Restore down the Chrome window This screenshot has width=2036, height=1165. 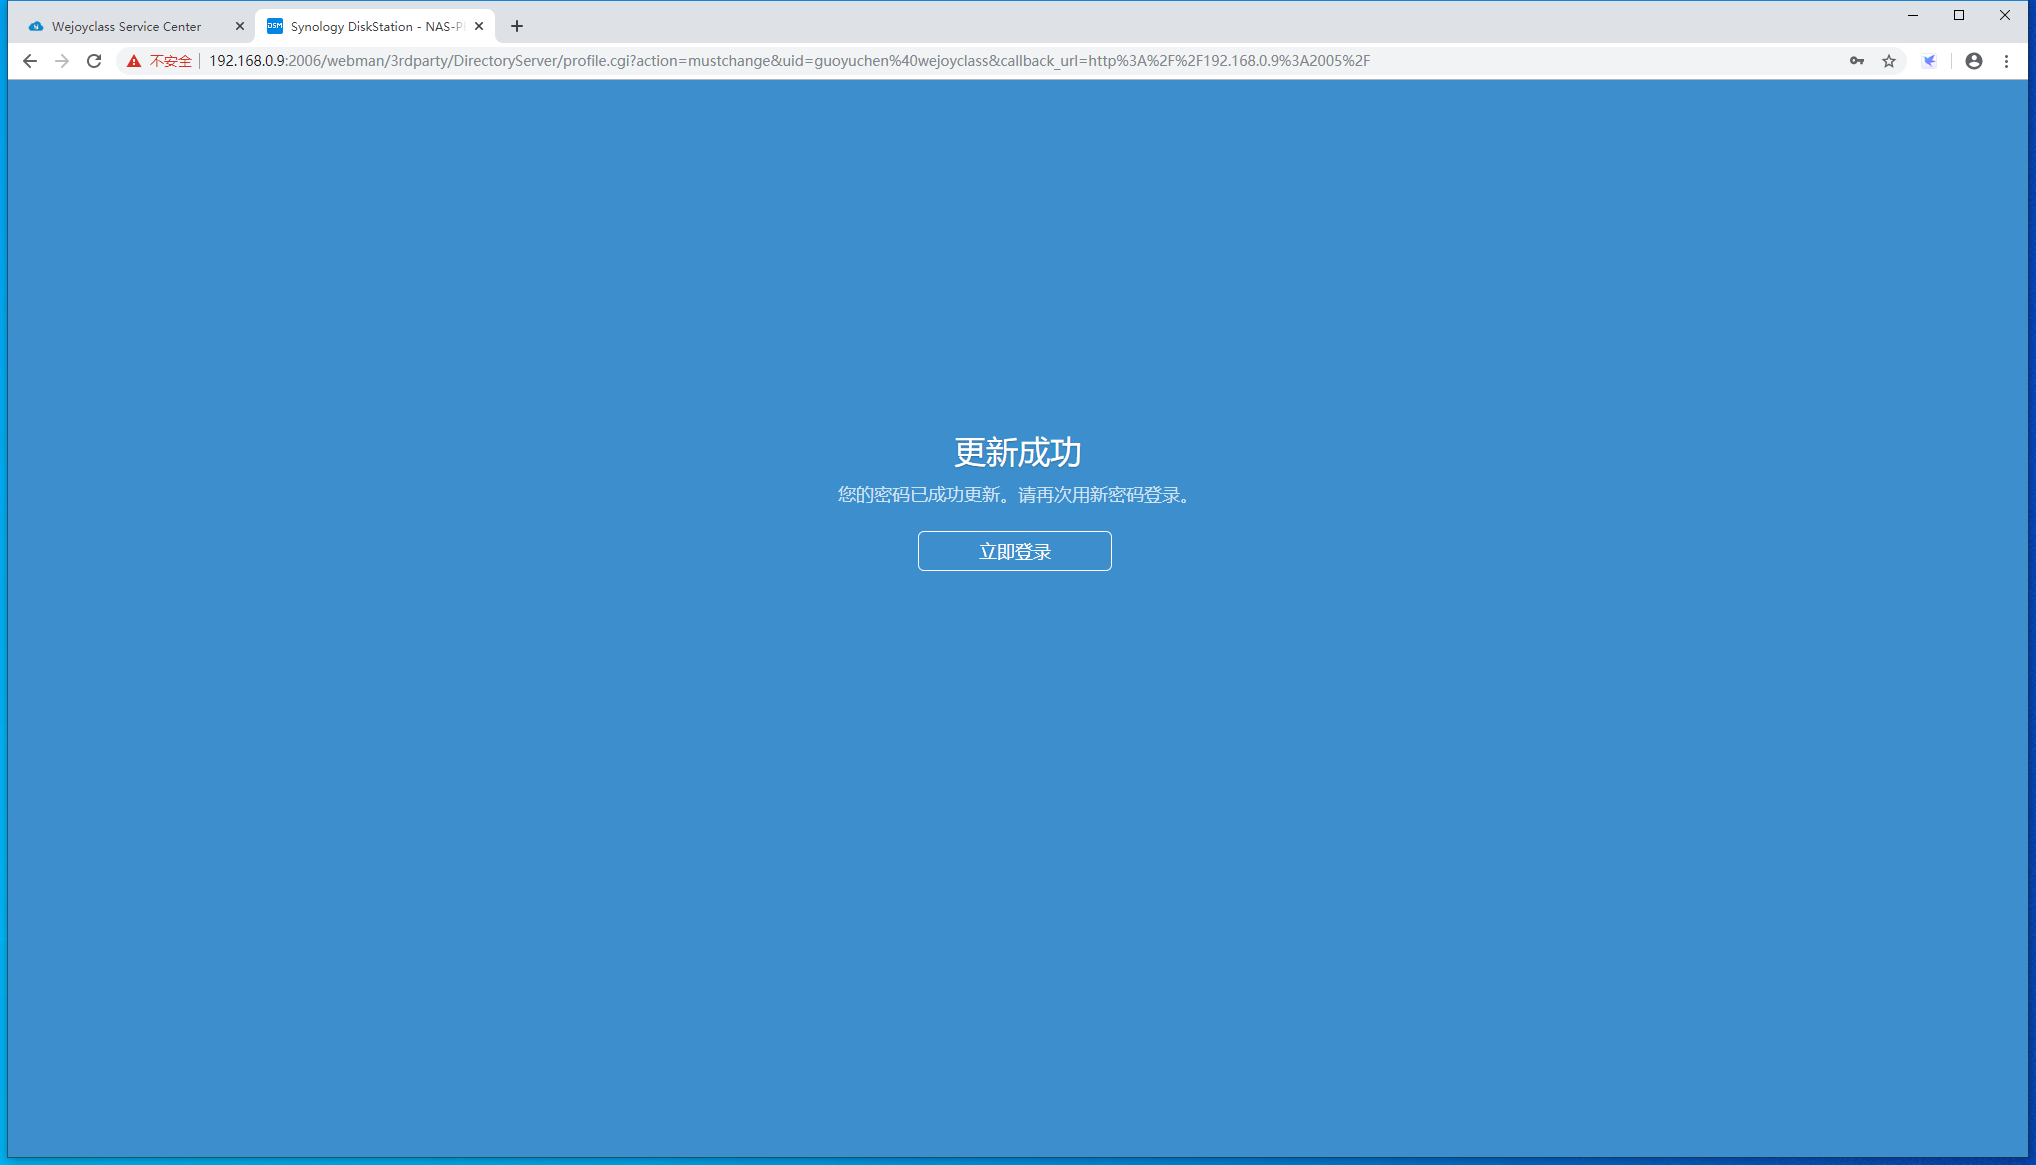[x=1959, y=15]
